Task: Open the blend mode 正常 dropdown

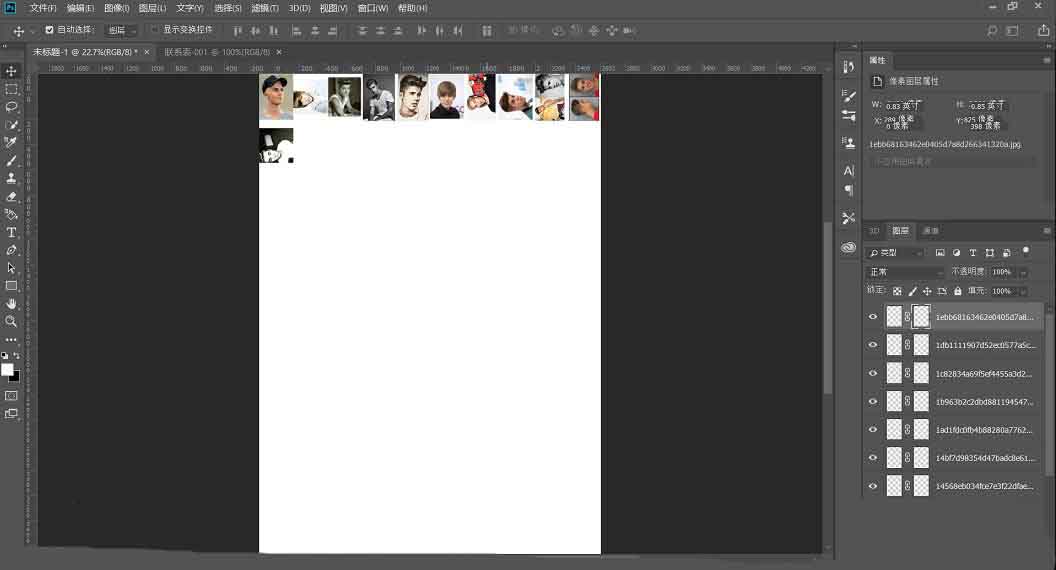Action: point(906,272)
